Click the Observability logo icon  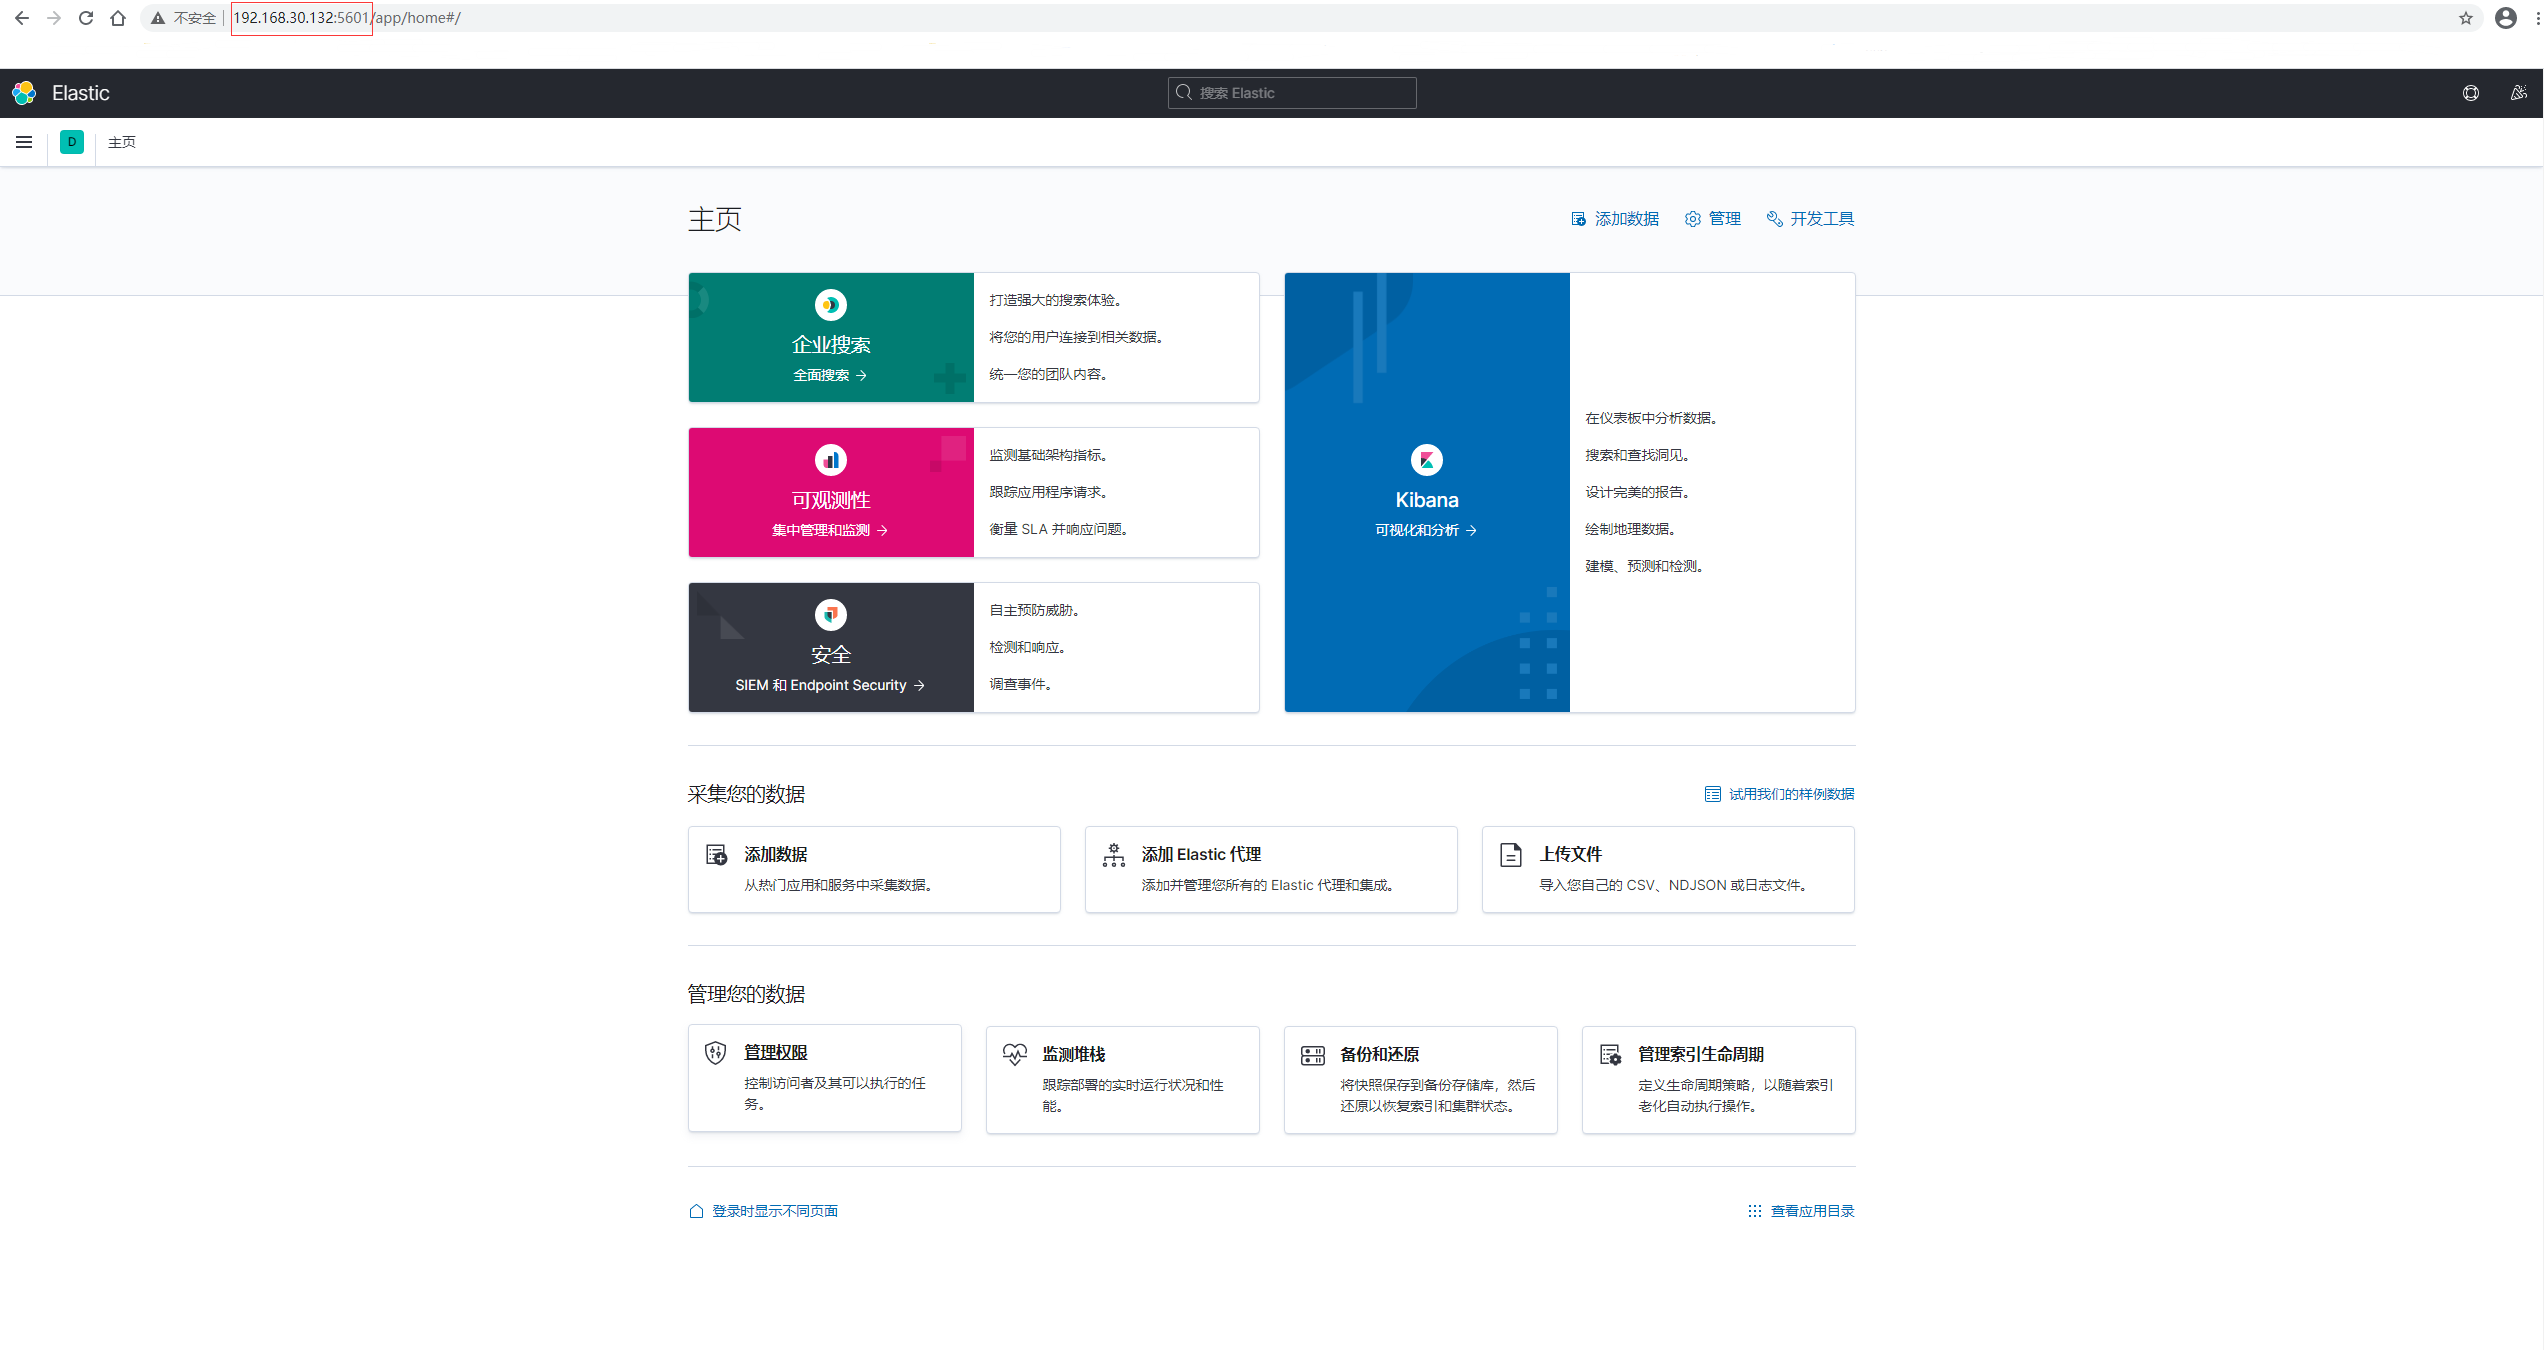[830, 460]
